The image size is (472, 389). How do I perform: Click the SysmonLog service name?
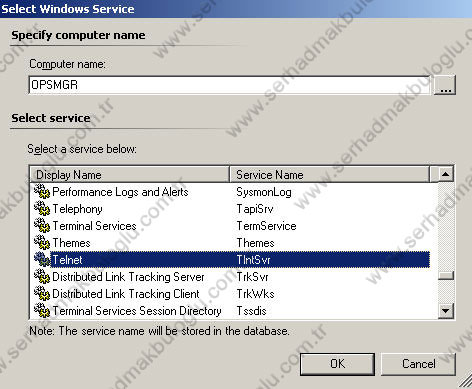pyautogui.click(x=264, y=192)
